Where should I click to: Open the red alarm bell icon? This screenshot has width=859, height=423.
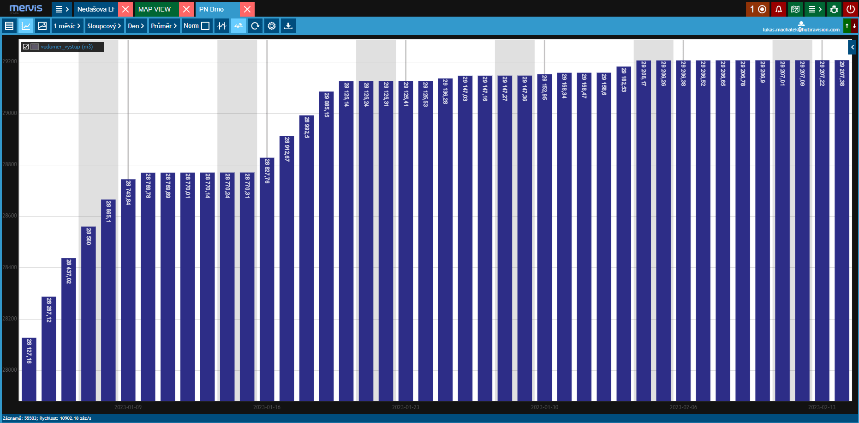pos(778,8)
